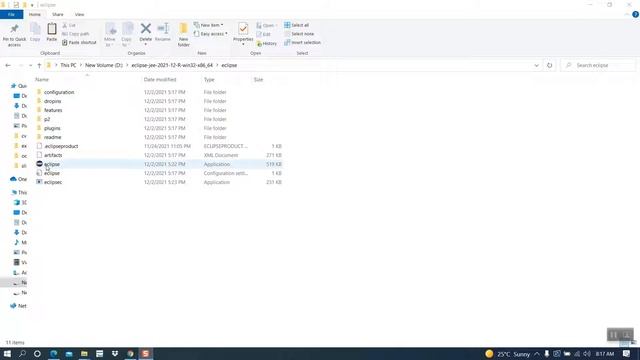Sort by the Name column header
This screenshot has height=360, width=640.
click(42, 80)
